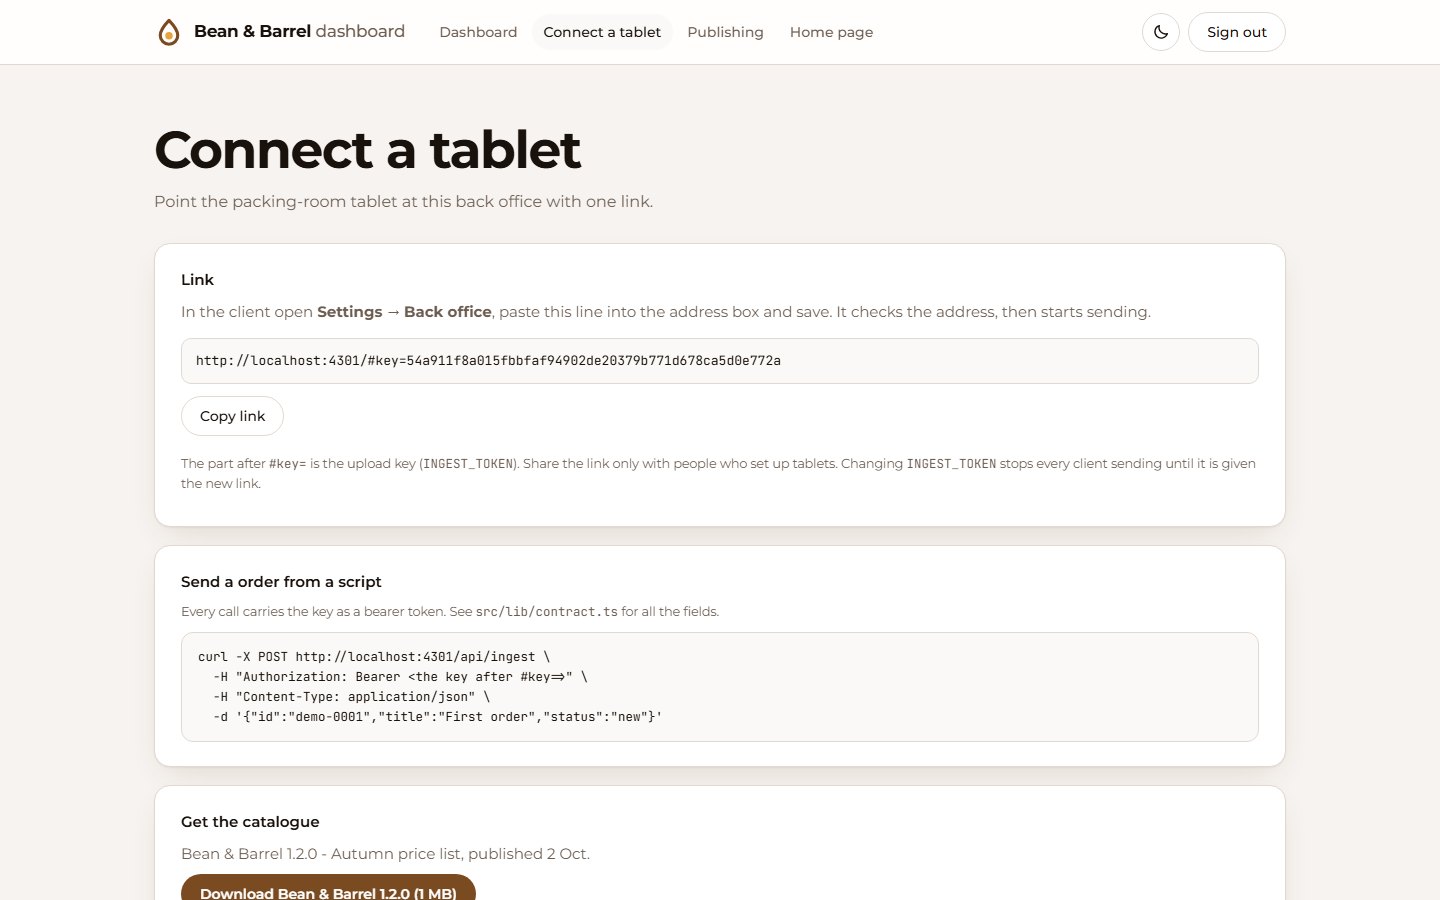
Task: Open the Dashboard nav item
Action: pyautogui.click(x=478, y=32)
